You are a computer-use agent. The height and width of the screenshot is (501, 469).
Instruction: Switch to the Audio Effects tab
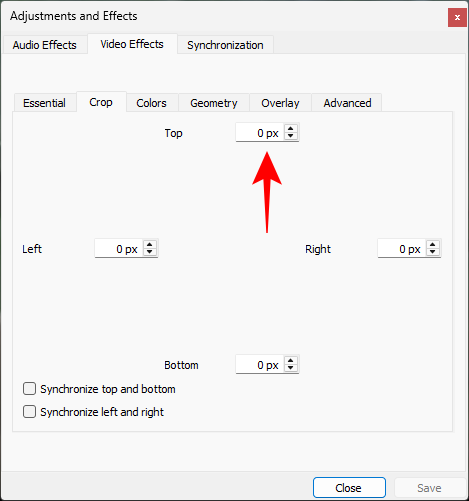click(x=45, y=45)
